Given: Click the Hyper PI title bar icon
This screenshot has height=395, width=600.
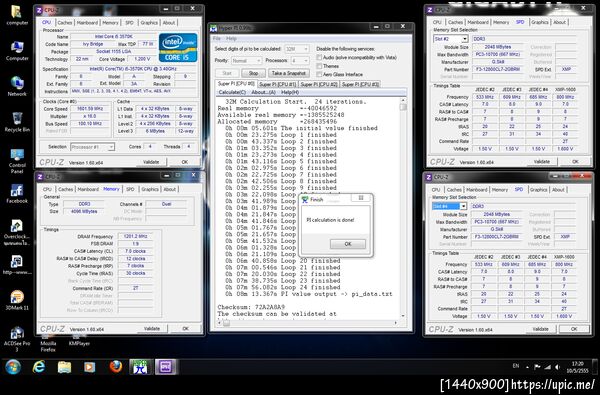Looking at the screenshot, I should [x=214, y=28].
